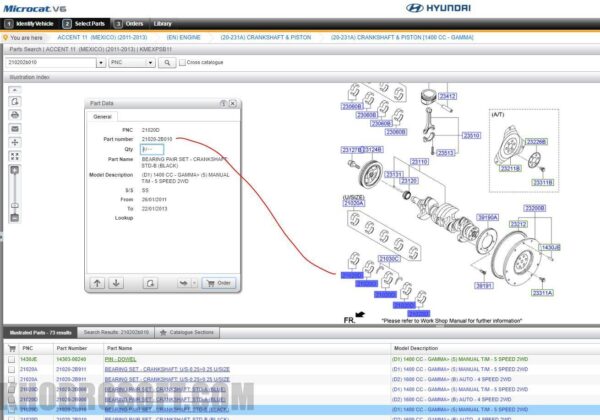
Task: Select callout 39191 on the diagram
Action: (x=484, y=285)
